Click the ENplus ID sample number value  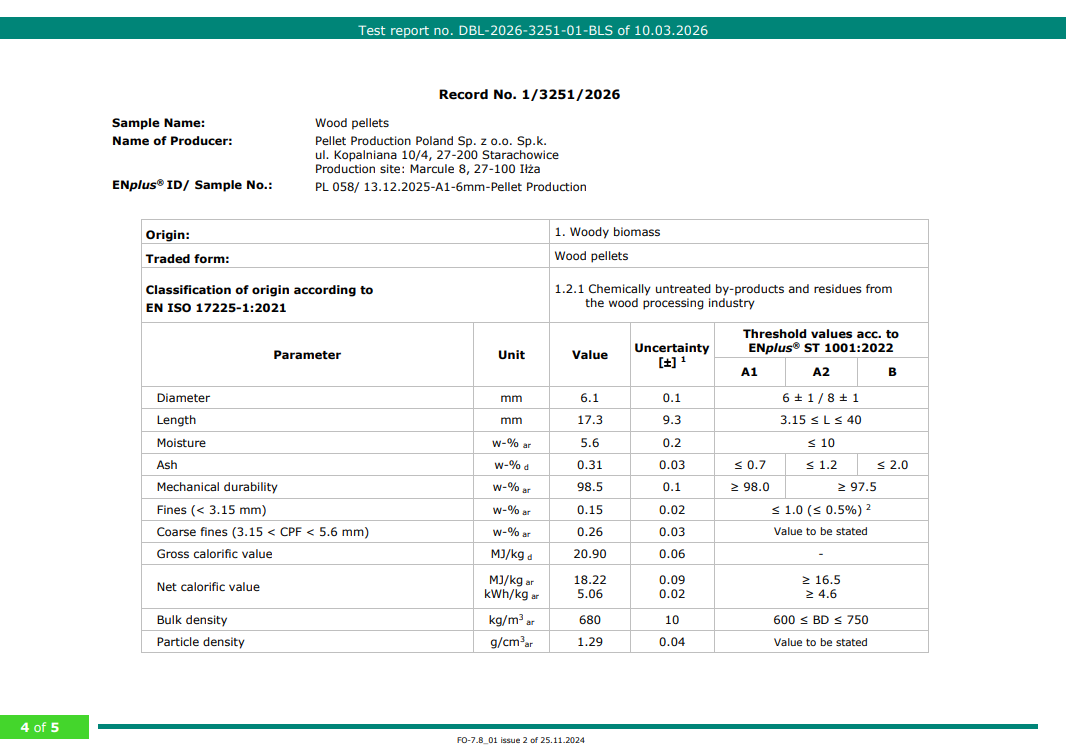[450, 187]
